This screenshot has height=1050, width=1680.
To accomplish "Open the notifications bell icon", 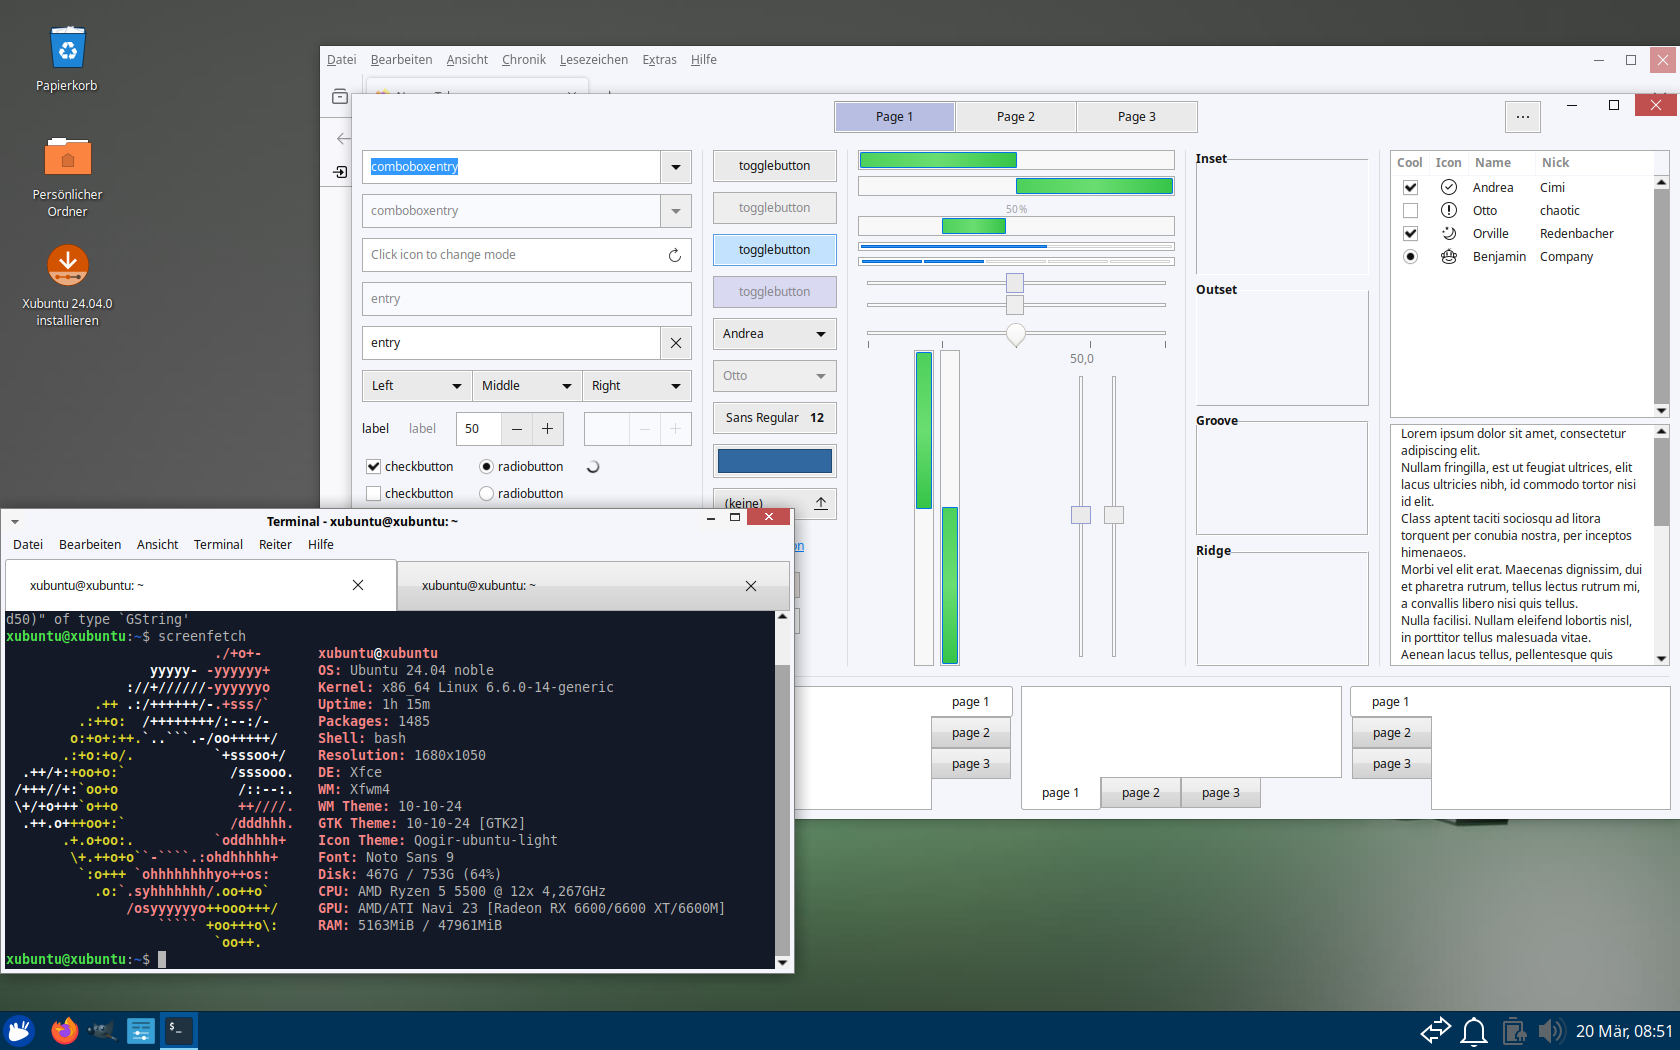I will [x=1474, y=1030].
